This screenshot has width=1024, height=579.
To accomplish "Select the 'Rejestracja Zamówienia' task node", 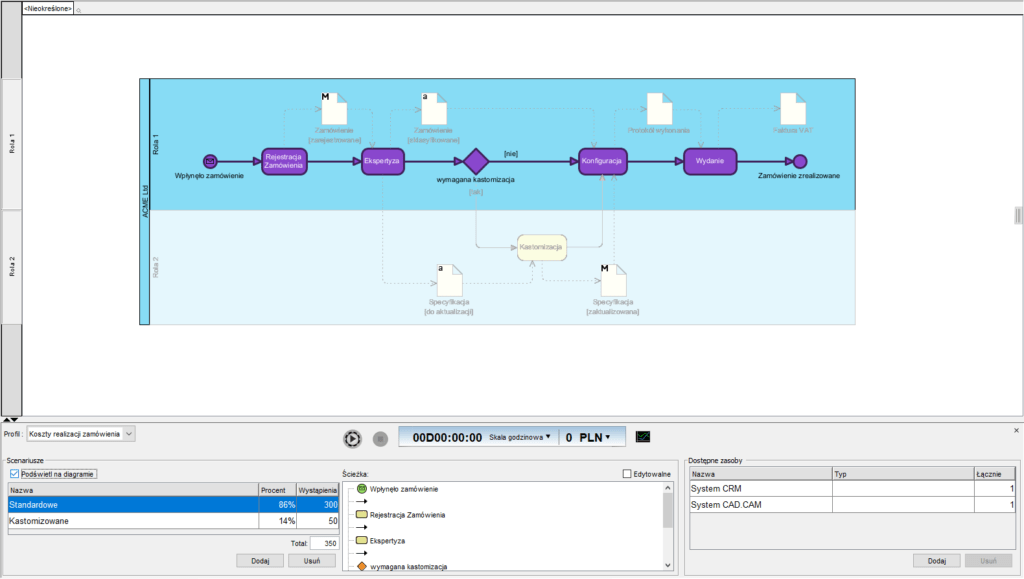I will coord(284,161).
